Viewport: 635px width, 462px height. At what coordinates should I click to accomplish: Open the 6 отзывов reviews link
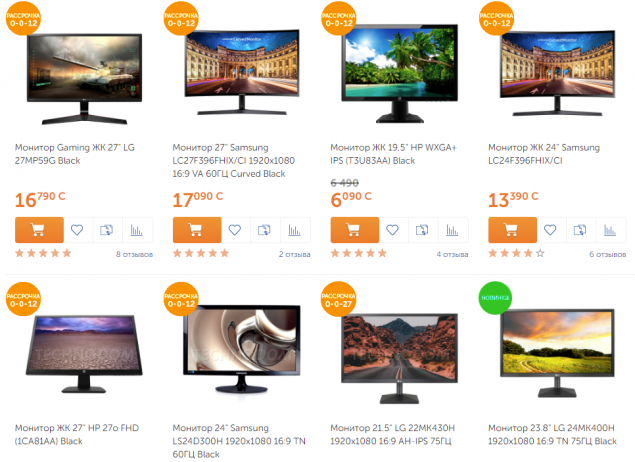click(607, 254)
